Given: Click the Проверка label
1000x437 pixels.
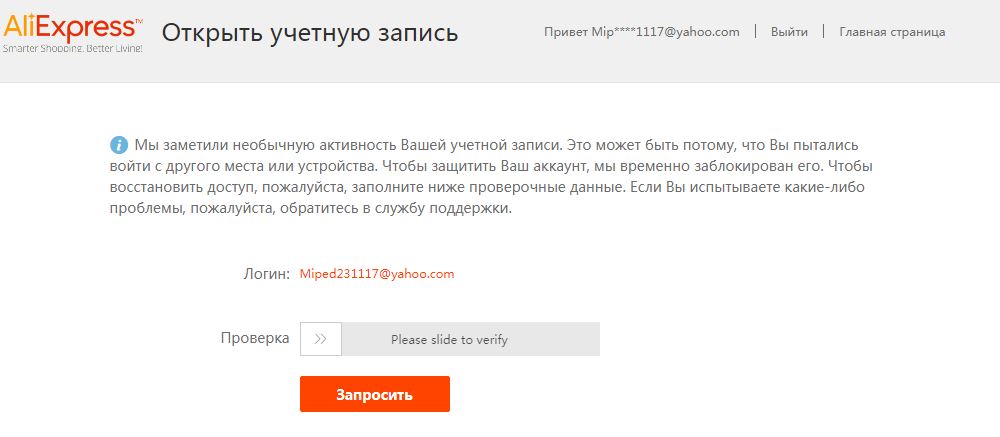Looking at the screenshot, I should coord(254,338).
